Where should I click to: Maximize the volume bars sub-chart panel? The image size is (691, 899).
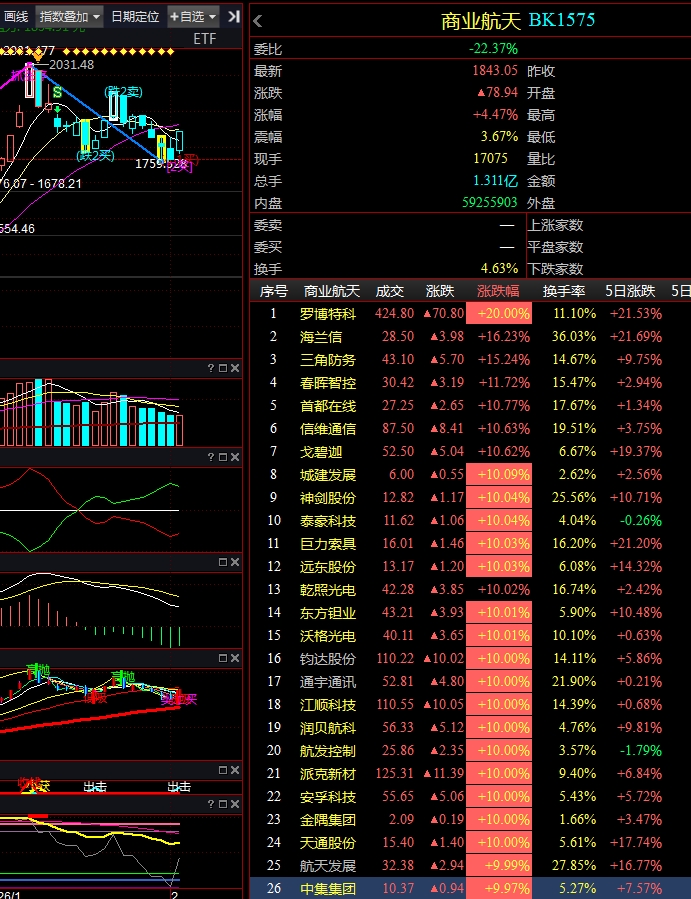coord(222,368)
